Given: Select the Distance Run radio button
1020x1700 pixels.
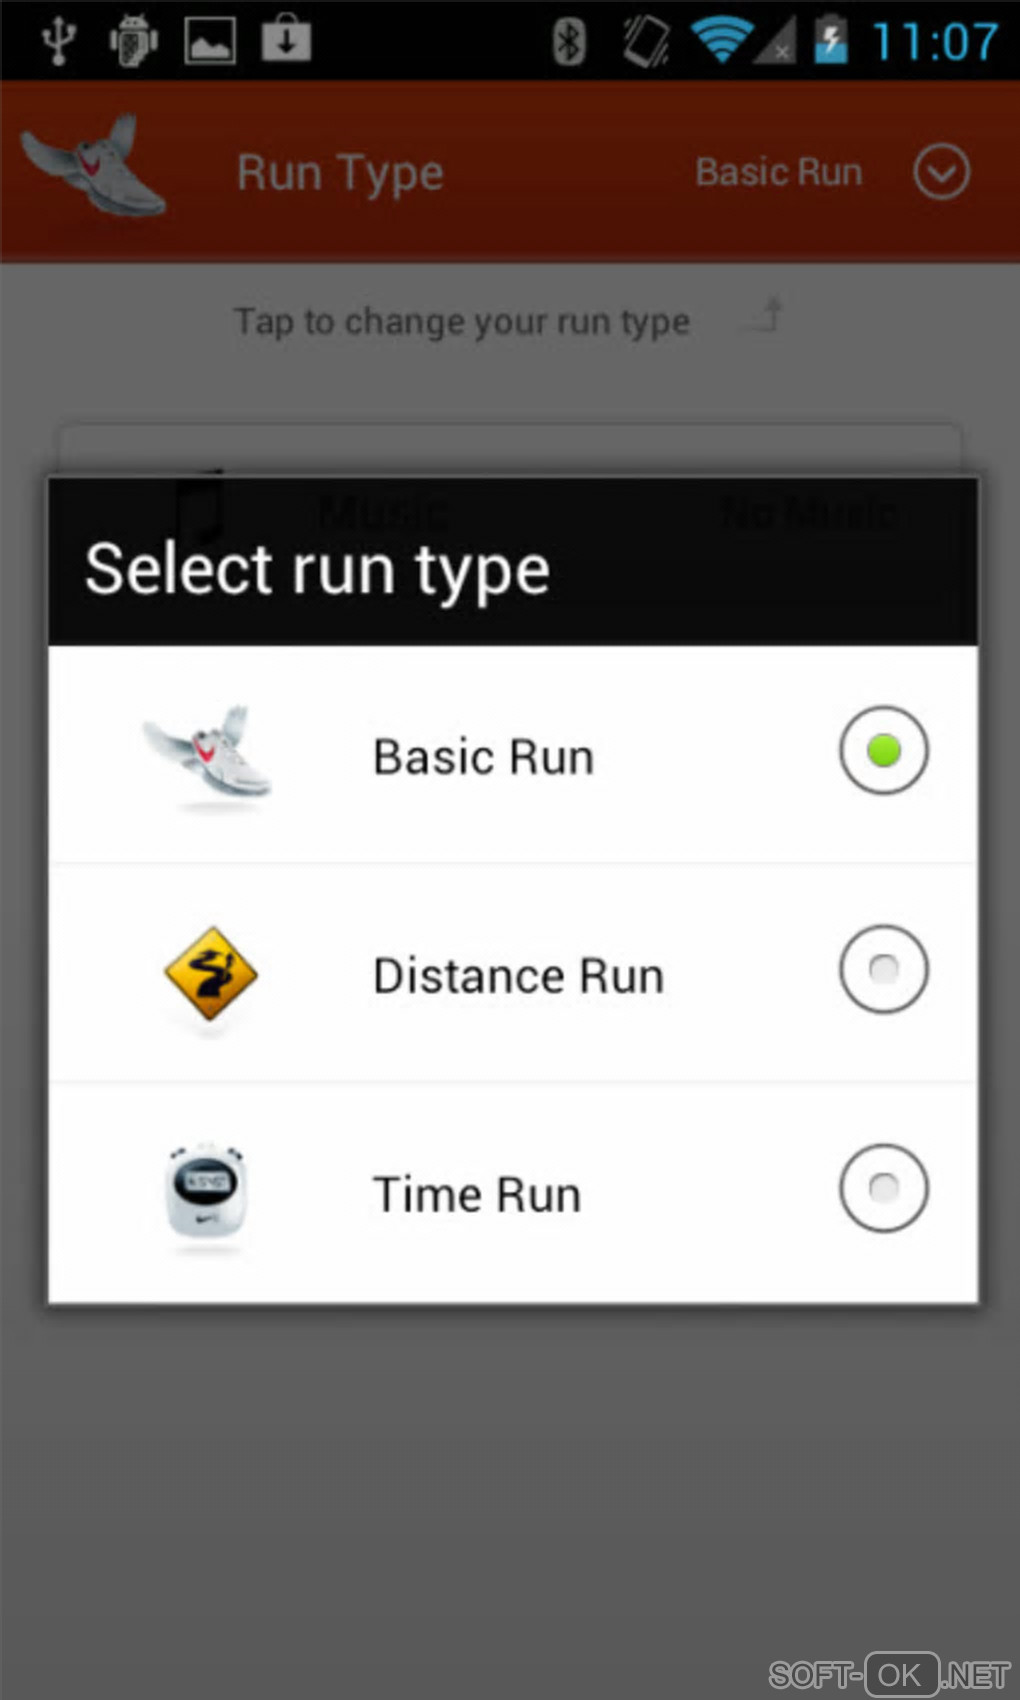Looking at the screenshot, I should click(883, 969).
